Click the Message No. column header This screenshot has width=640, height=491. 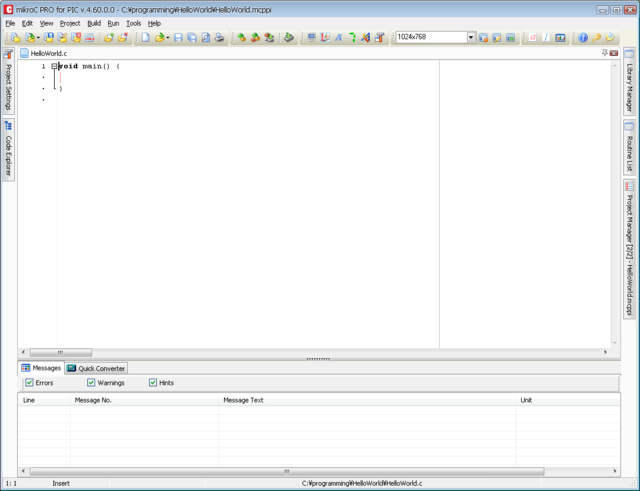click(x=144, y=400)
